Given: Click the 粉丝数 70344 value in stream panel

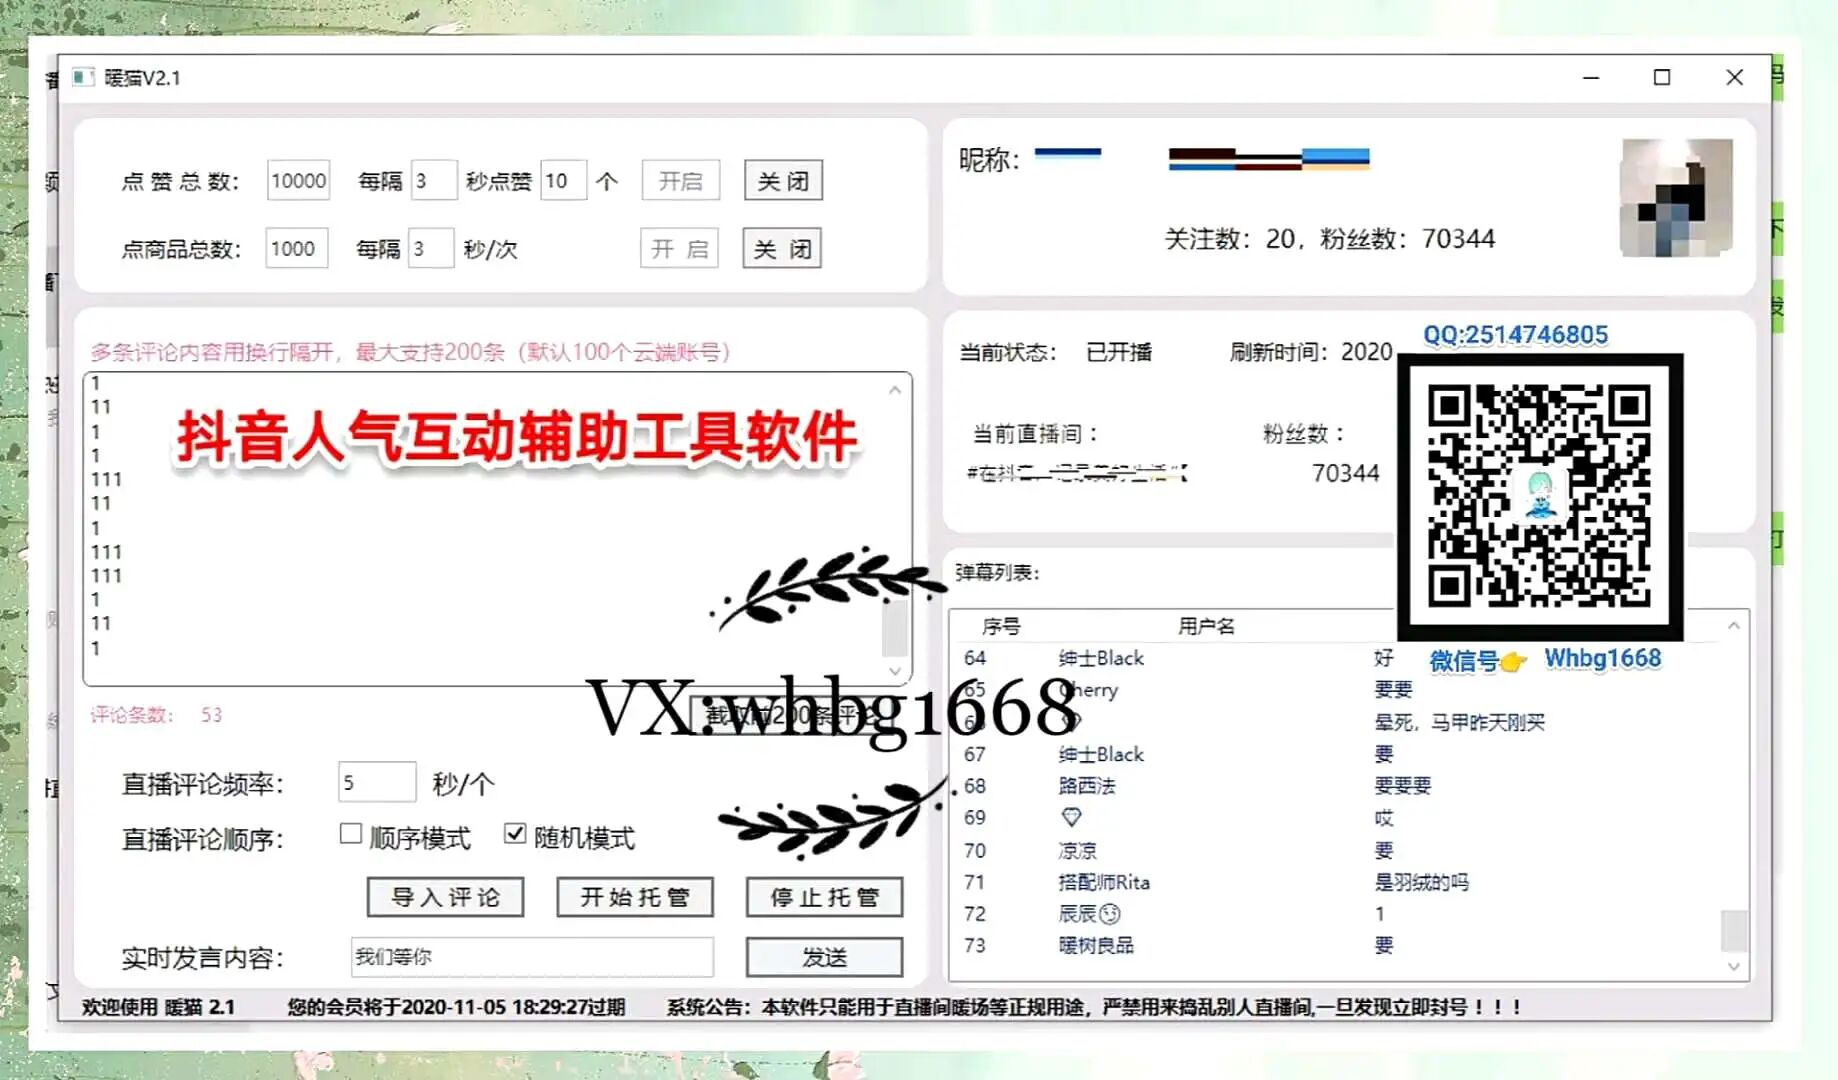Looking at the screenshot, I should point(1345,473).
